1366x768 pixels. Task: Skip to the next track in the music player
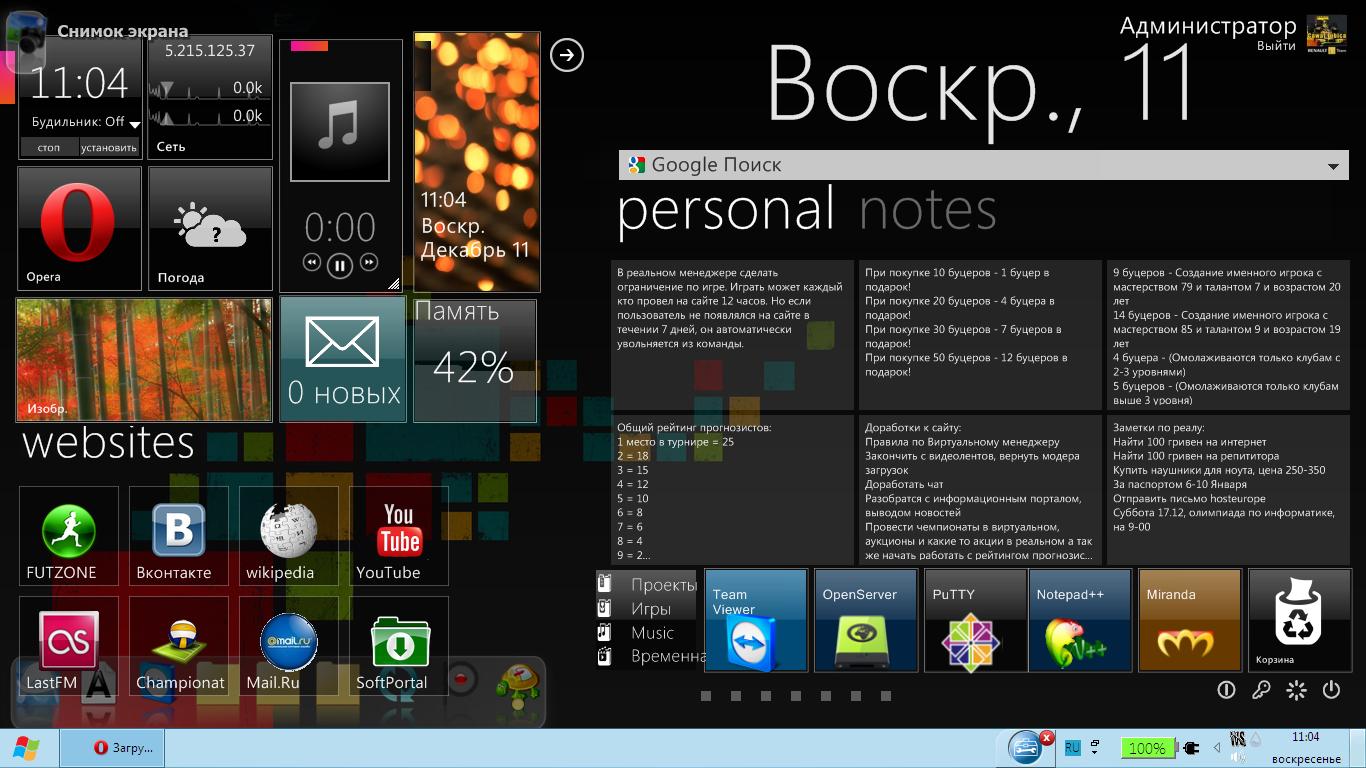pyautogui.click(x=369, y=263)
